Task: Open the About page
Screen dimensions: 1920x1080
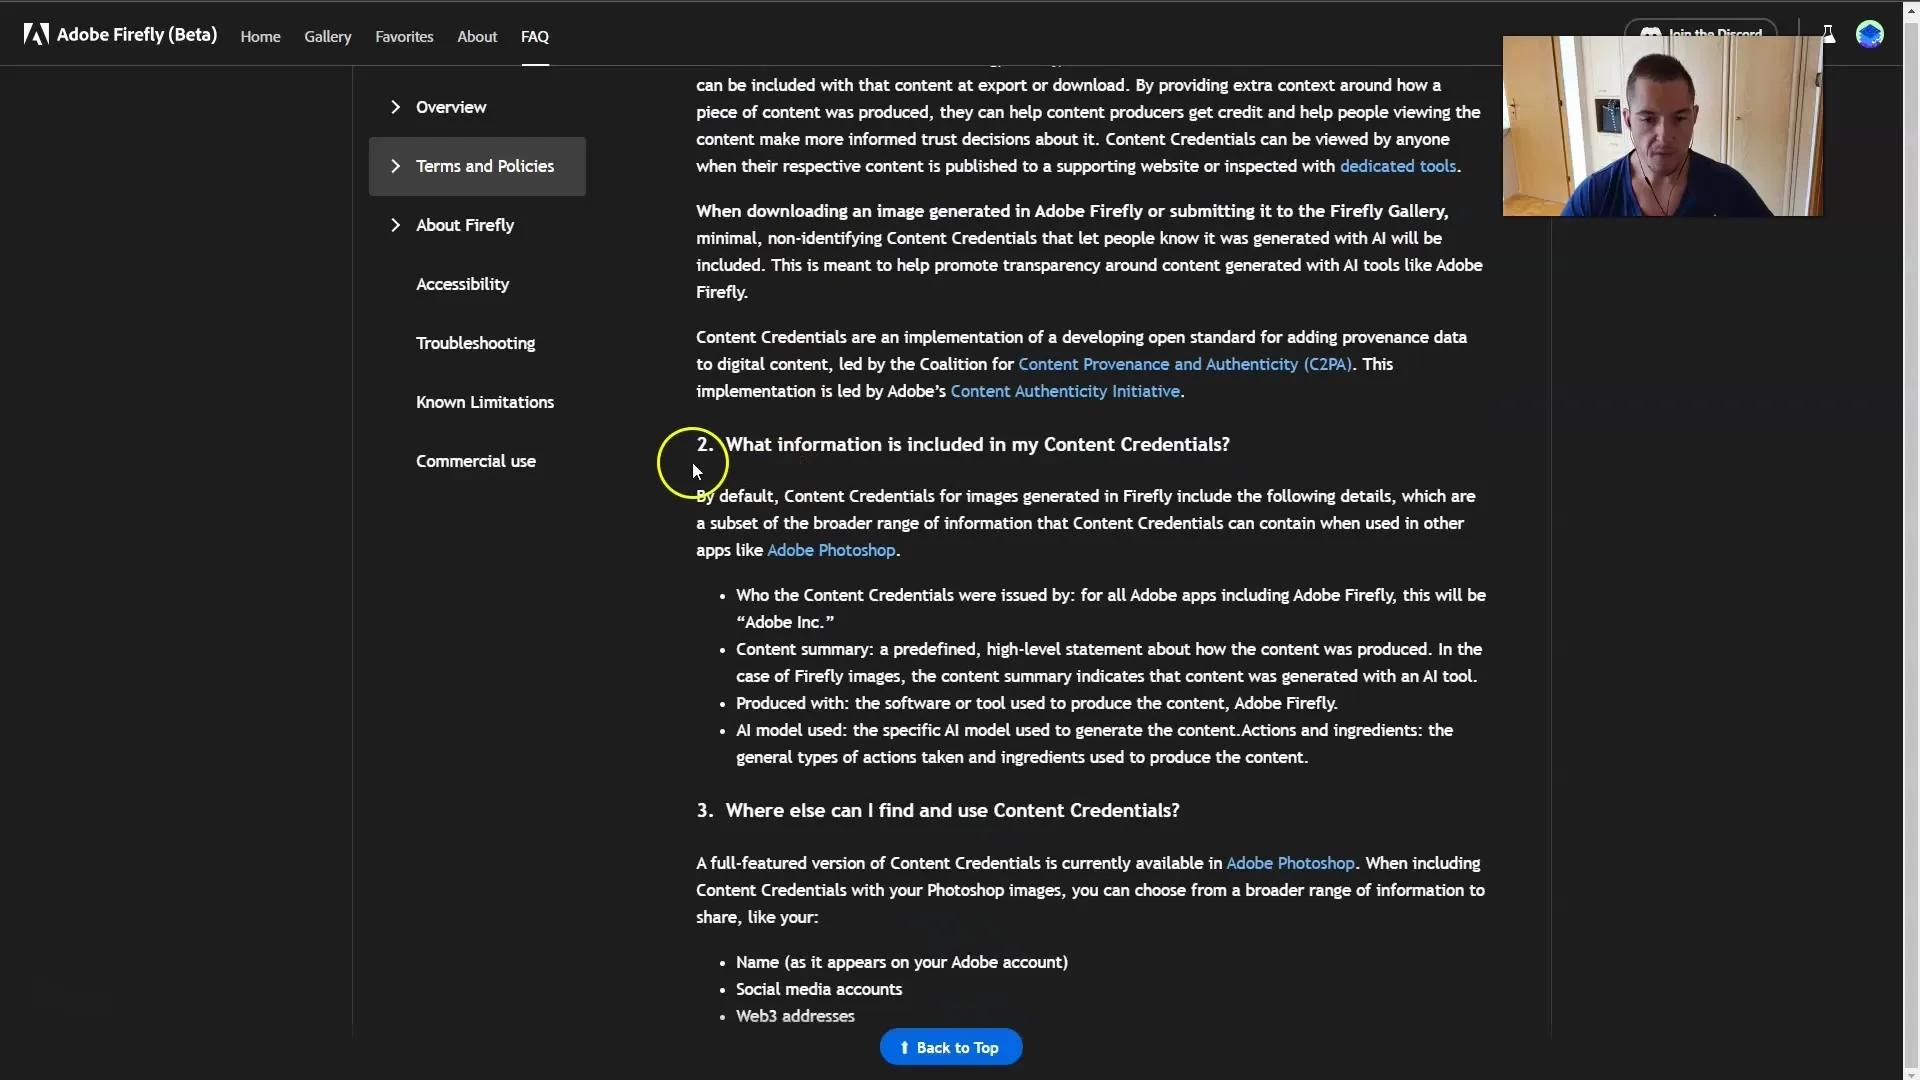Action: coord(477,37)
